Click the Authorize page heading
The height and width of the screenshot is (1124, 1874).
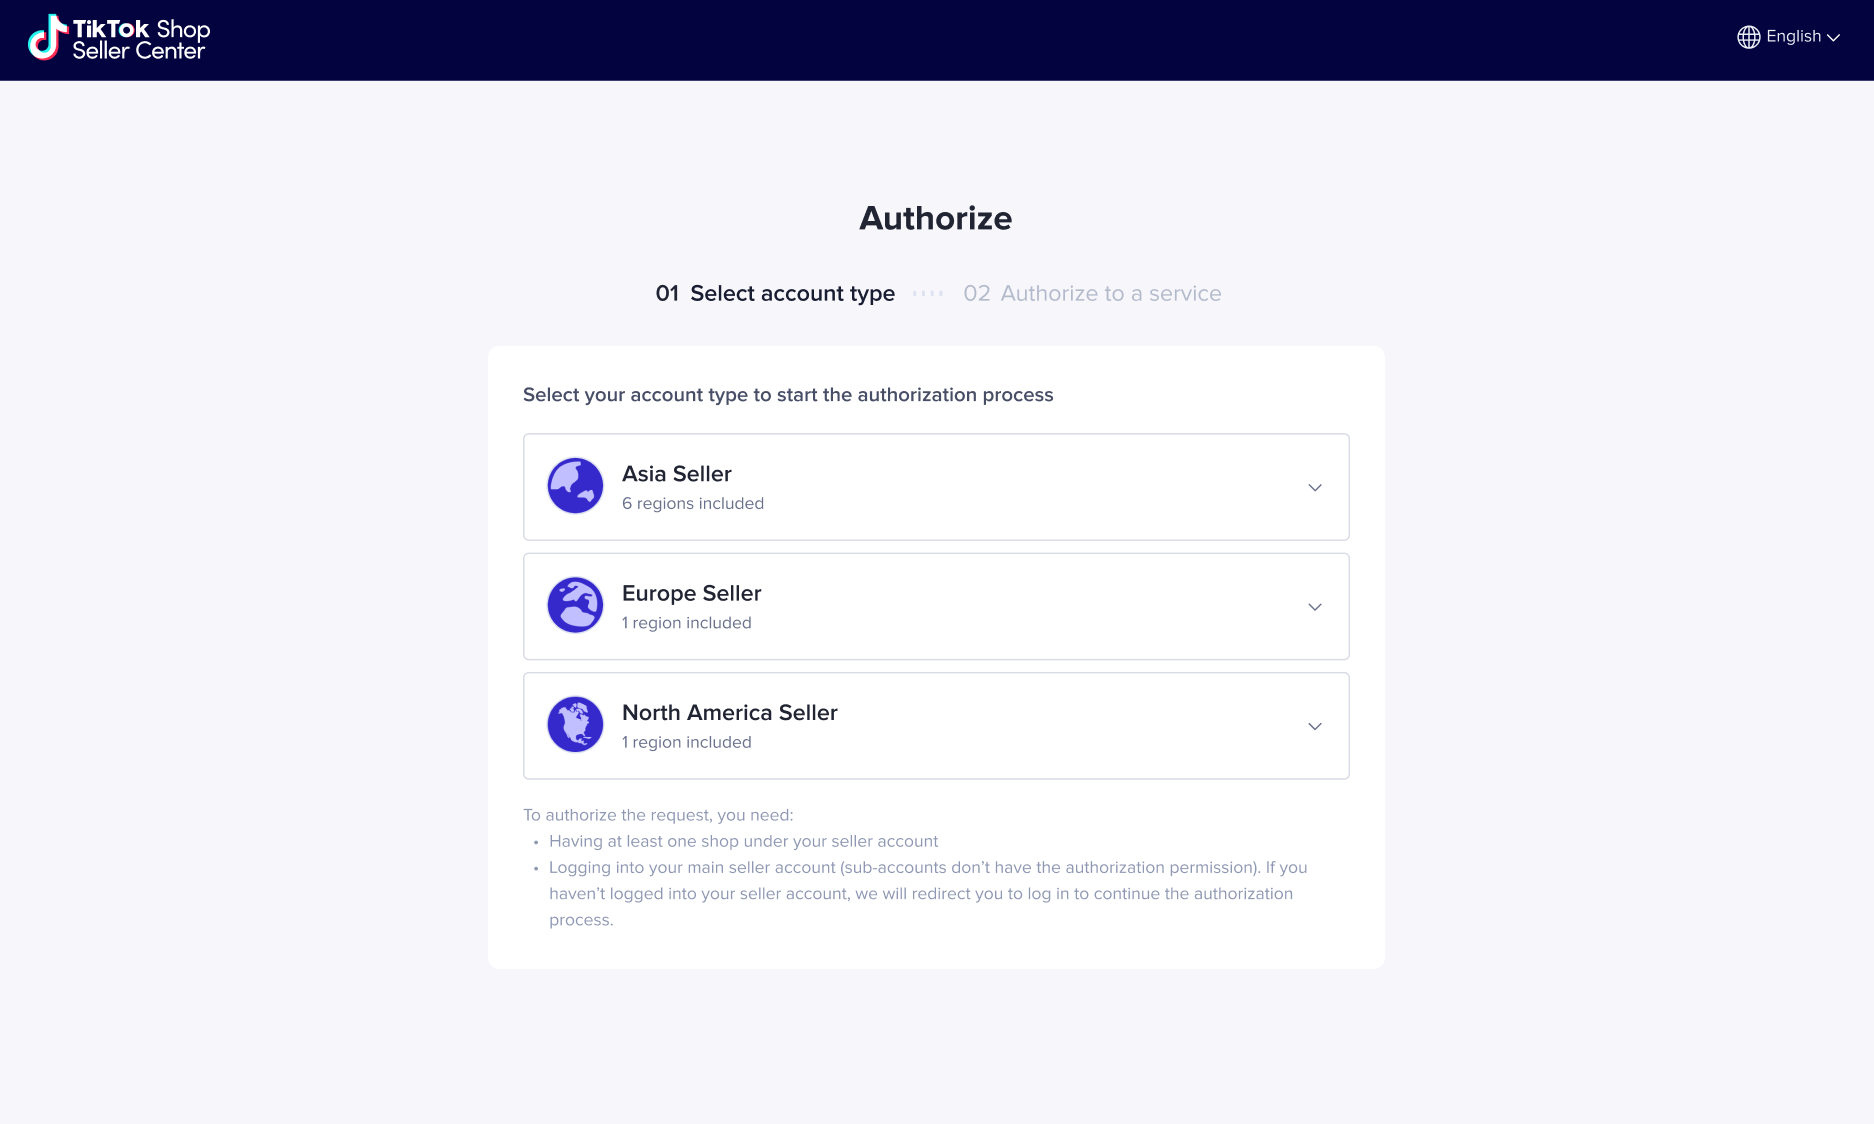[x=935, y=217]
